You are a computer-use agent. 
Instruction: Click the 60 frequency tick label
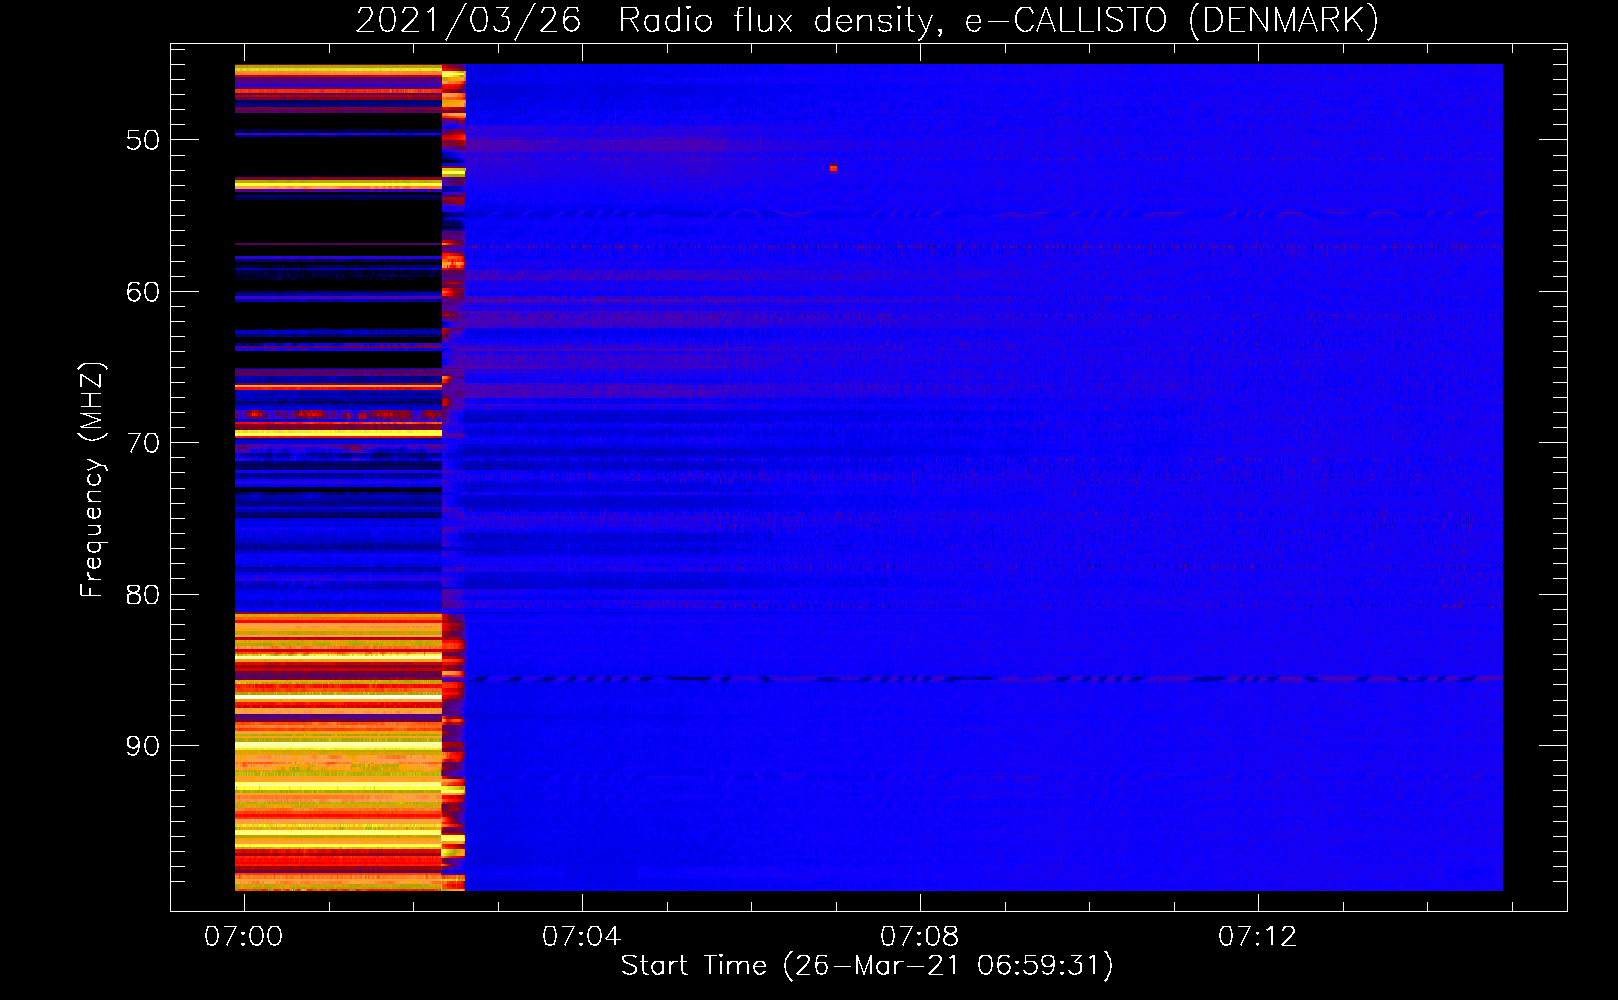point(143,292)
